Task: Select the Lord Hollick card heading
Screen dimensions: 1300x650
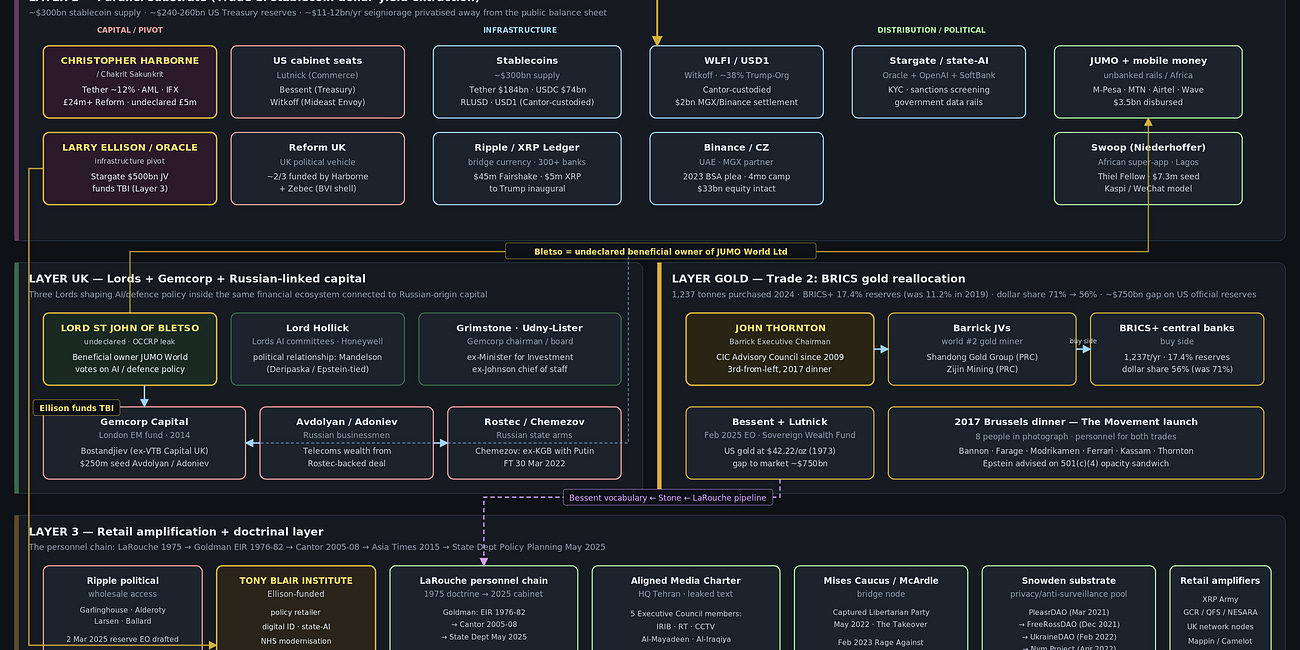Action: [317, 328]
